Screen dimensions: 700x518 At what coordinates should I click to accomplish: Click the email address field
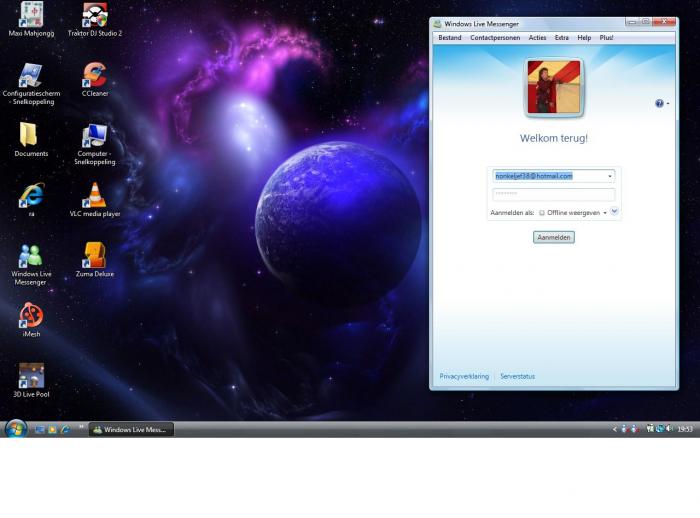(554, 176)
